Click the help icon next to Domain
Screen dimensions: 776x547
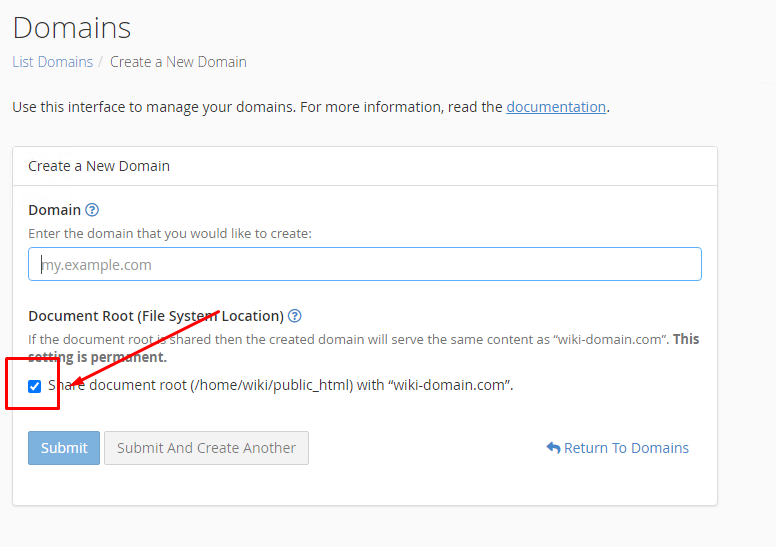point(92,210)
